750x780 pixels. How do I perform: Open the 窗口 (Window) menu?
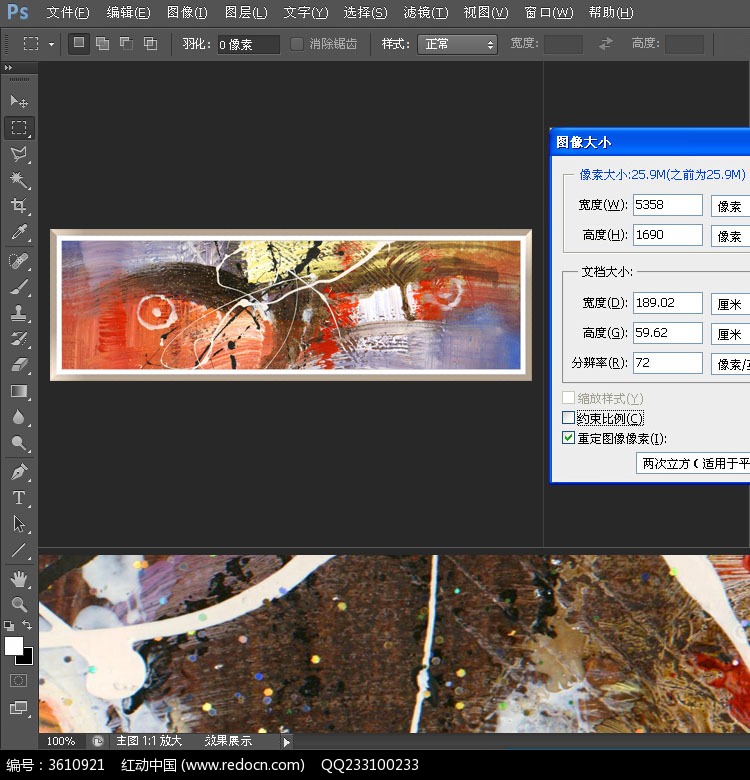tap(549, 12)
